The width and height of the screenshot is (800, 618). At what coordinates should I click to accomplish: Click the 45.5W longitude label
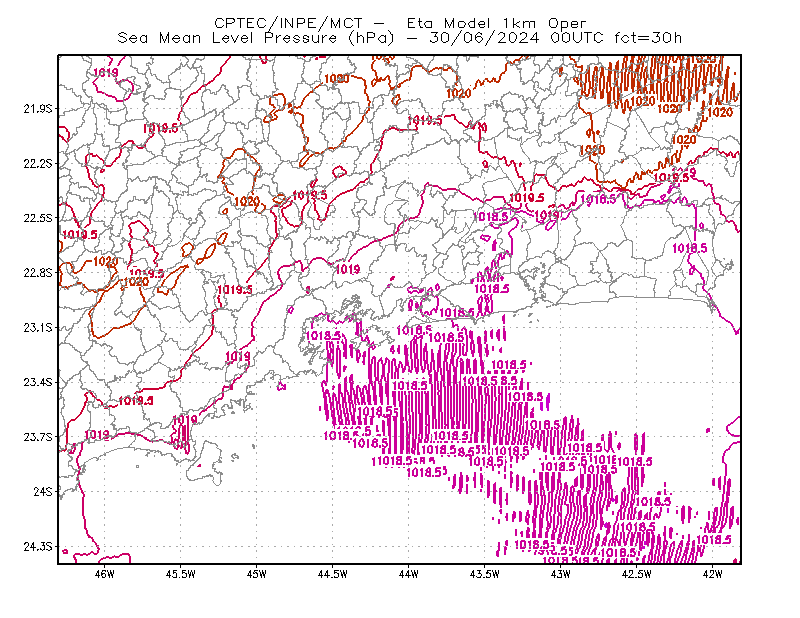point(181,574)
